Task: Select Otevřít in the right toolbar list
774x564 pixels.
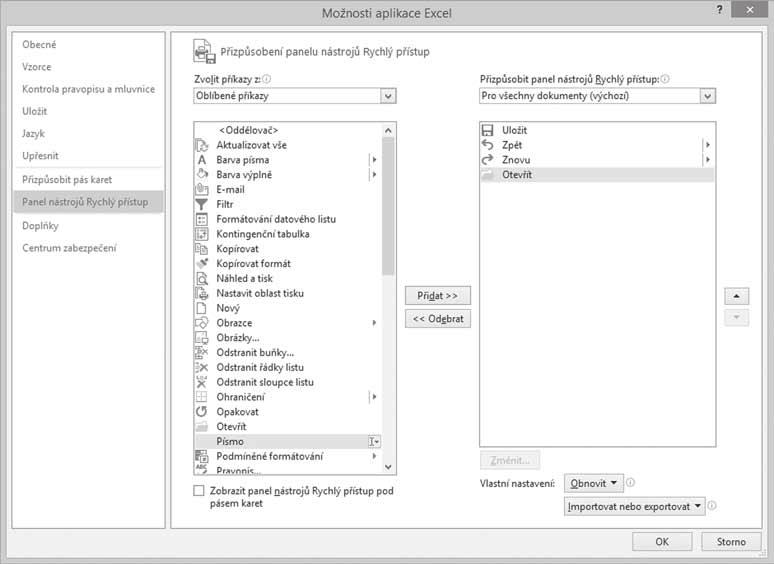Action: click(x=597, y=174)
